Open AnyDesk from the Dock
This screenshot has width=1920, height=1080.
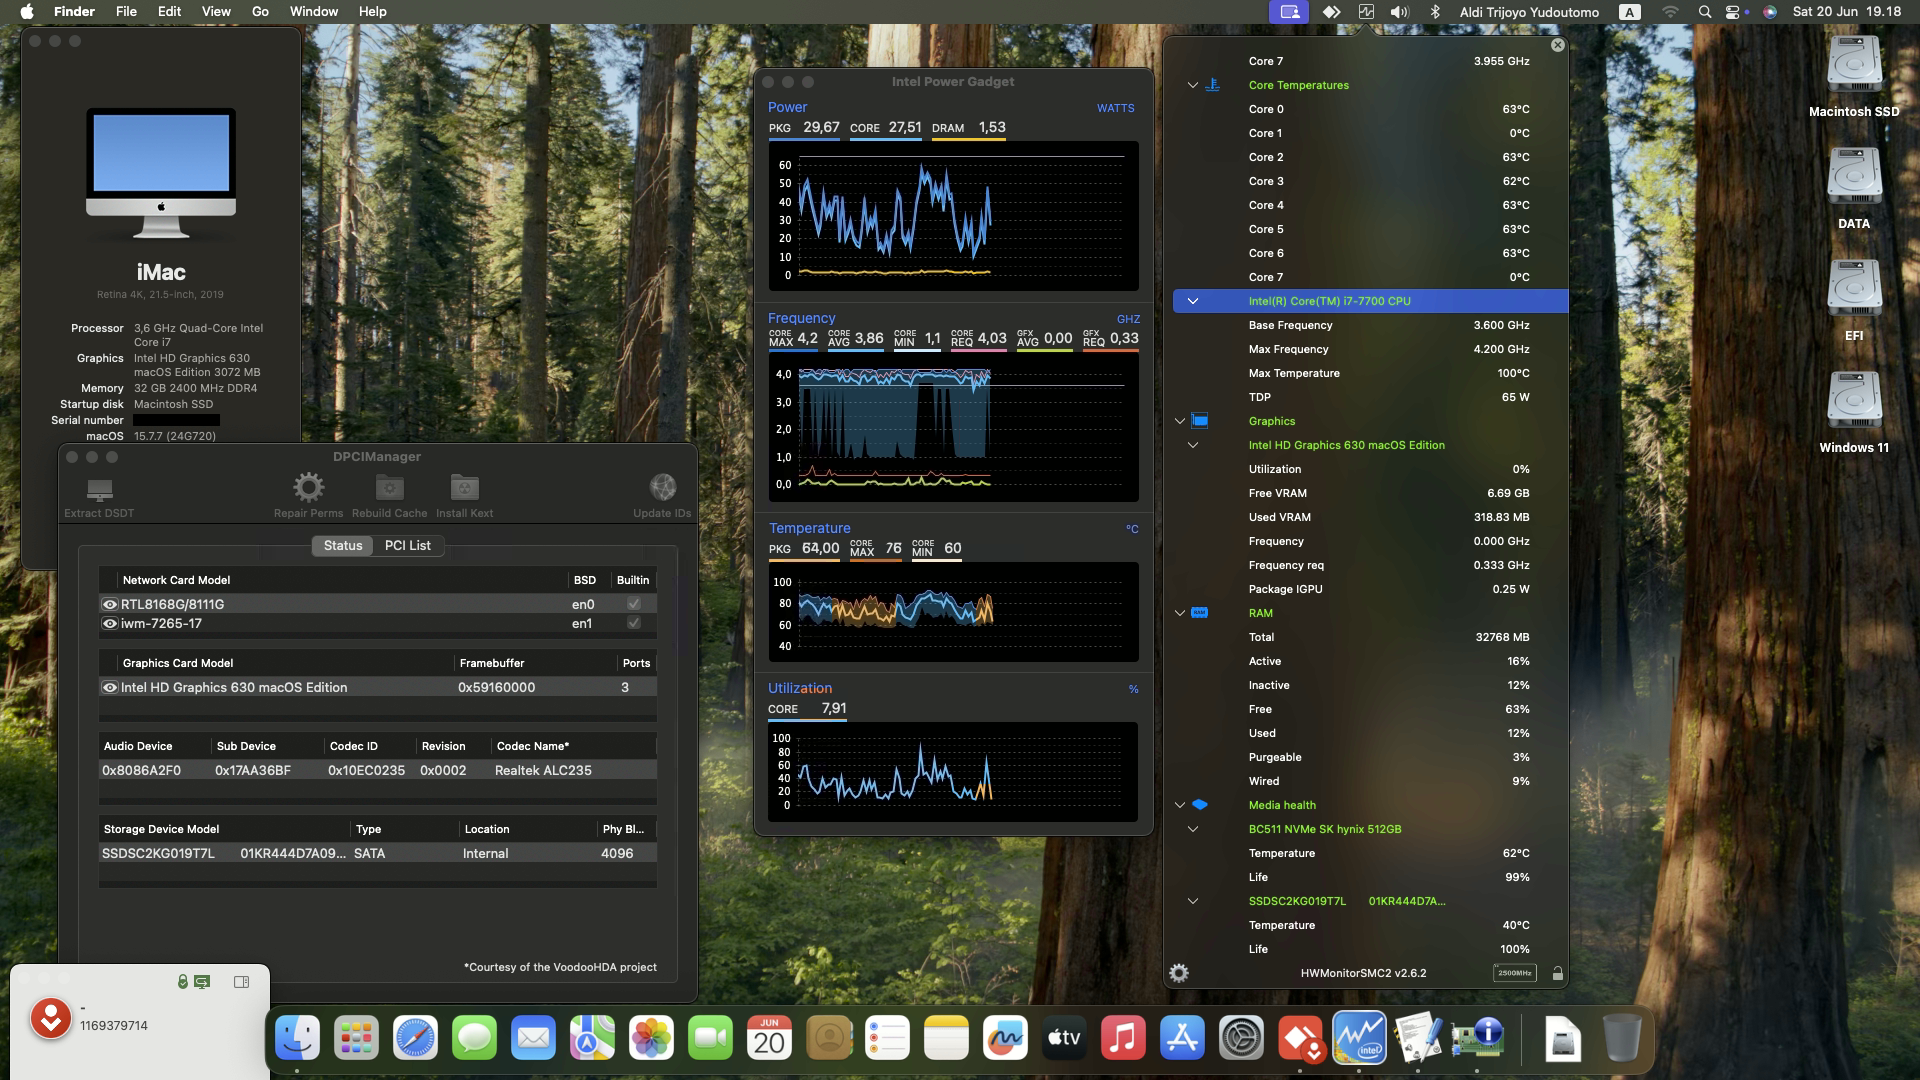pyautogui.click(x=1300, y=1038)
